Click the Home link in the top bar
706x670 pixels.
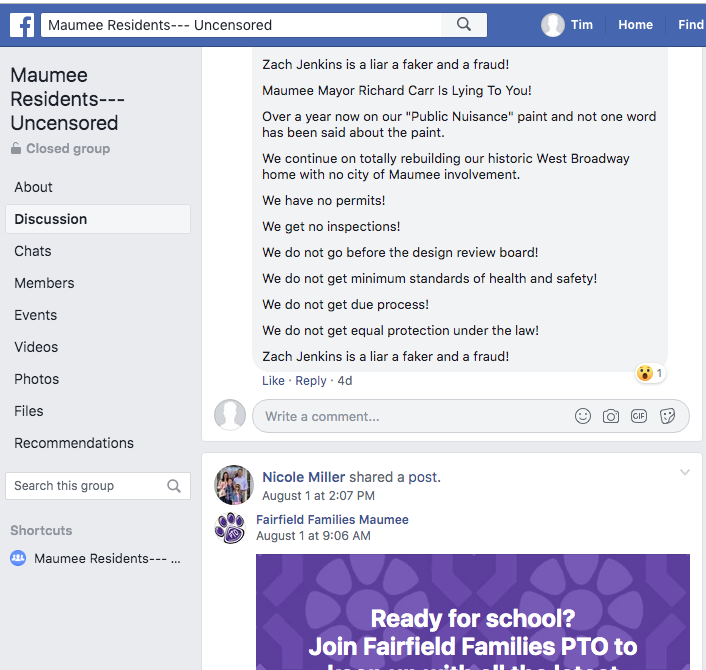(x=635, y=25)
